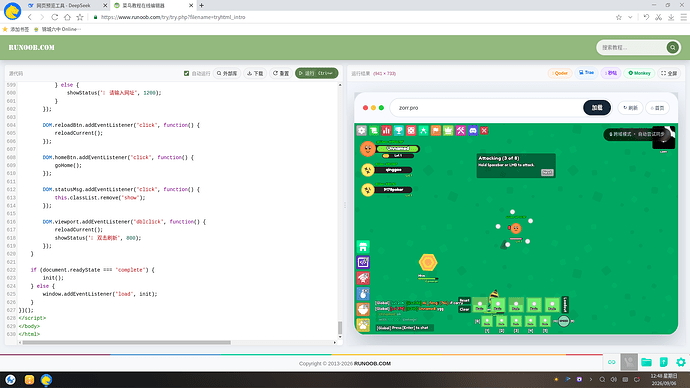Open the Windows Start button

click(x=11, y=380)
